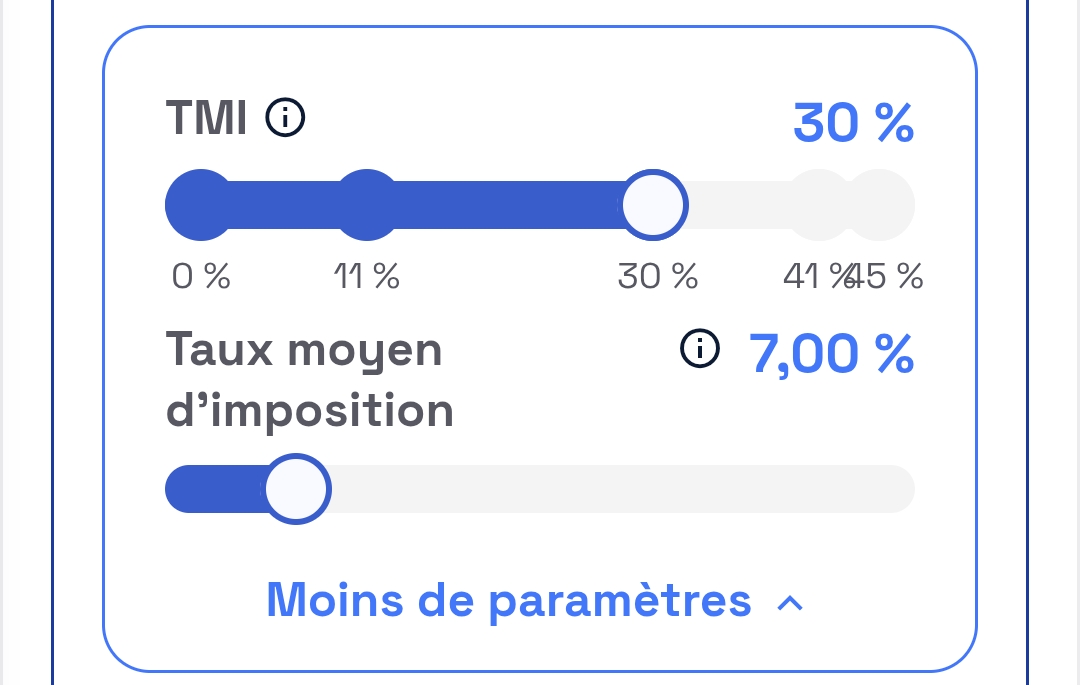Click the "0 %" label under TMI slider

pyautogui.click(x=201, y=276)
